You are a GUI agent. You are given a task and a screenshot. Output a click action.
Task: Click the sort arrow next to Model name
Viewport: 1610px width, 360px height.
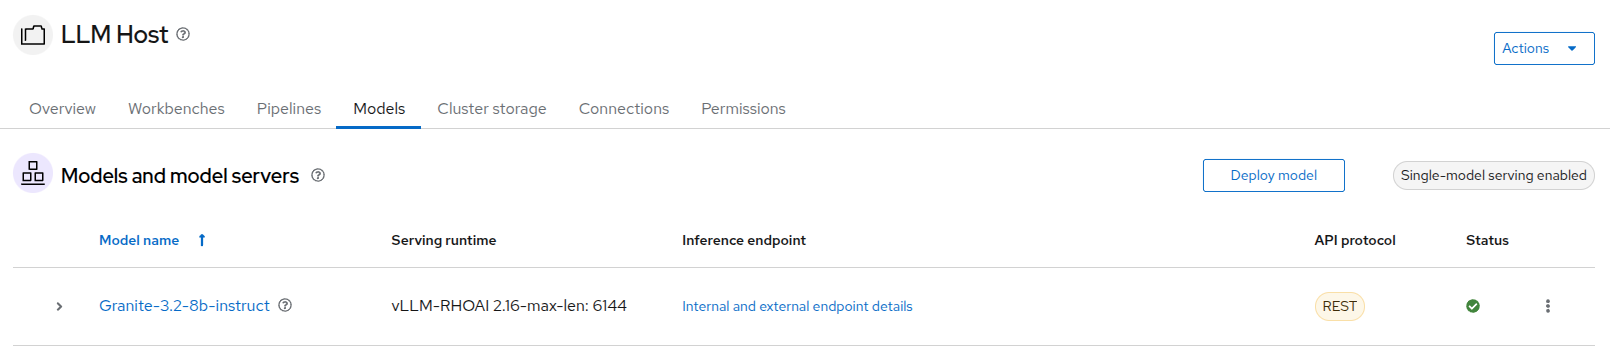pyautogui.click(x=202, y=240)
